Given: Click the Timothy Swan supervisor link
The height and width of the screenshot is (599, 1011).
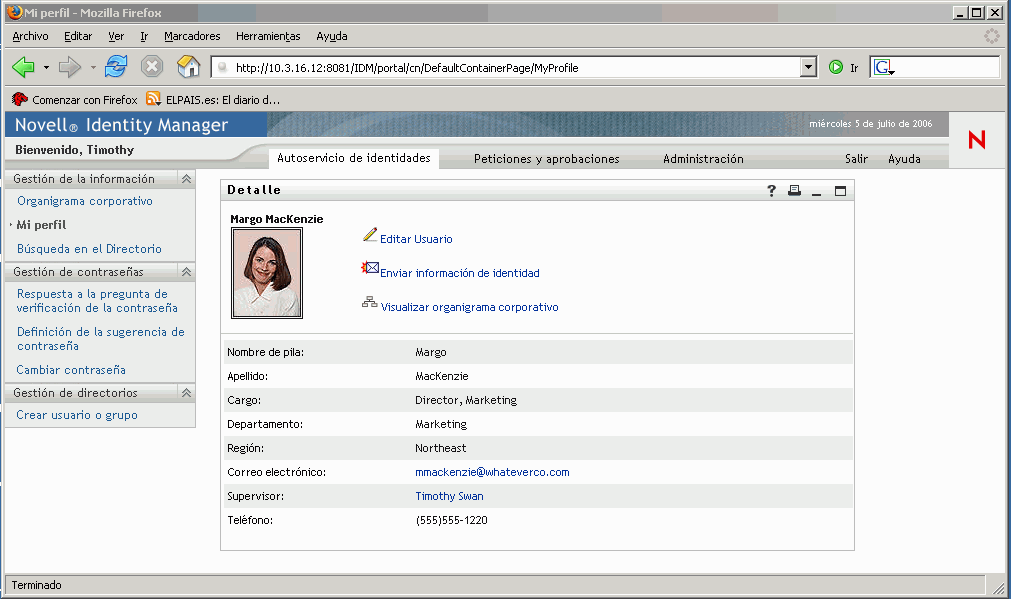Looking at the screenshot, I should 449,496.
